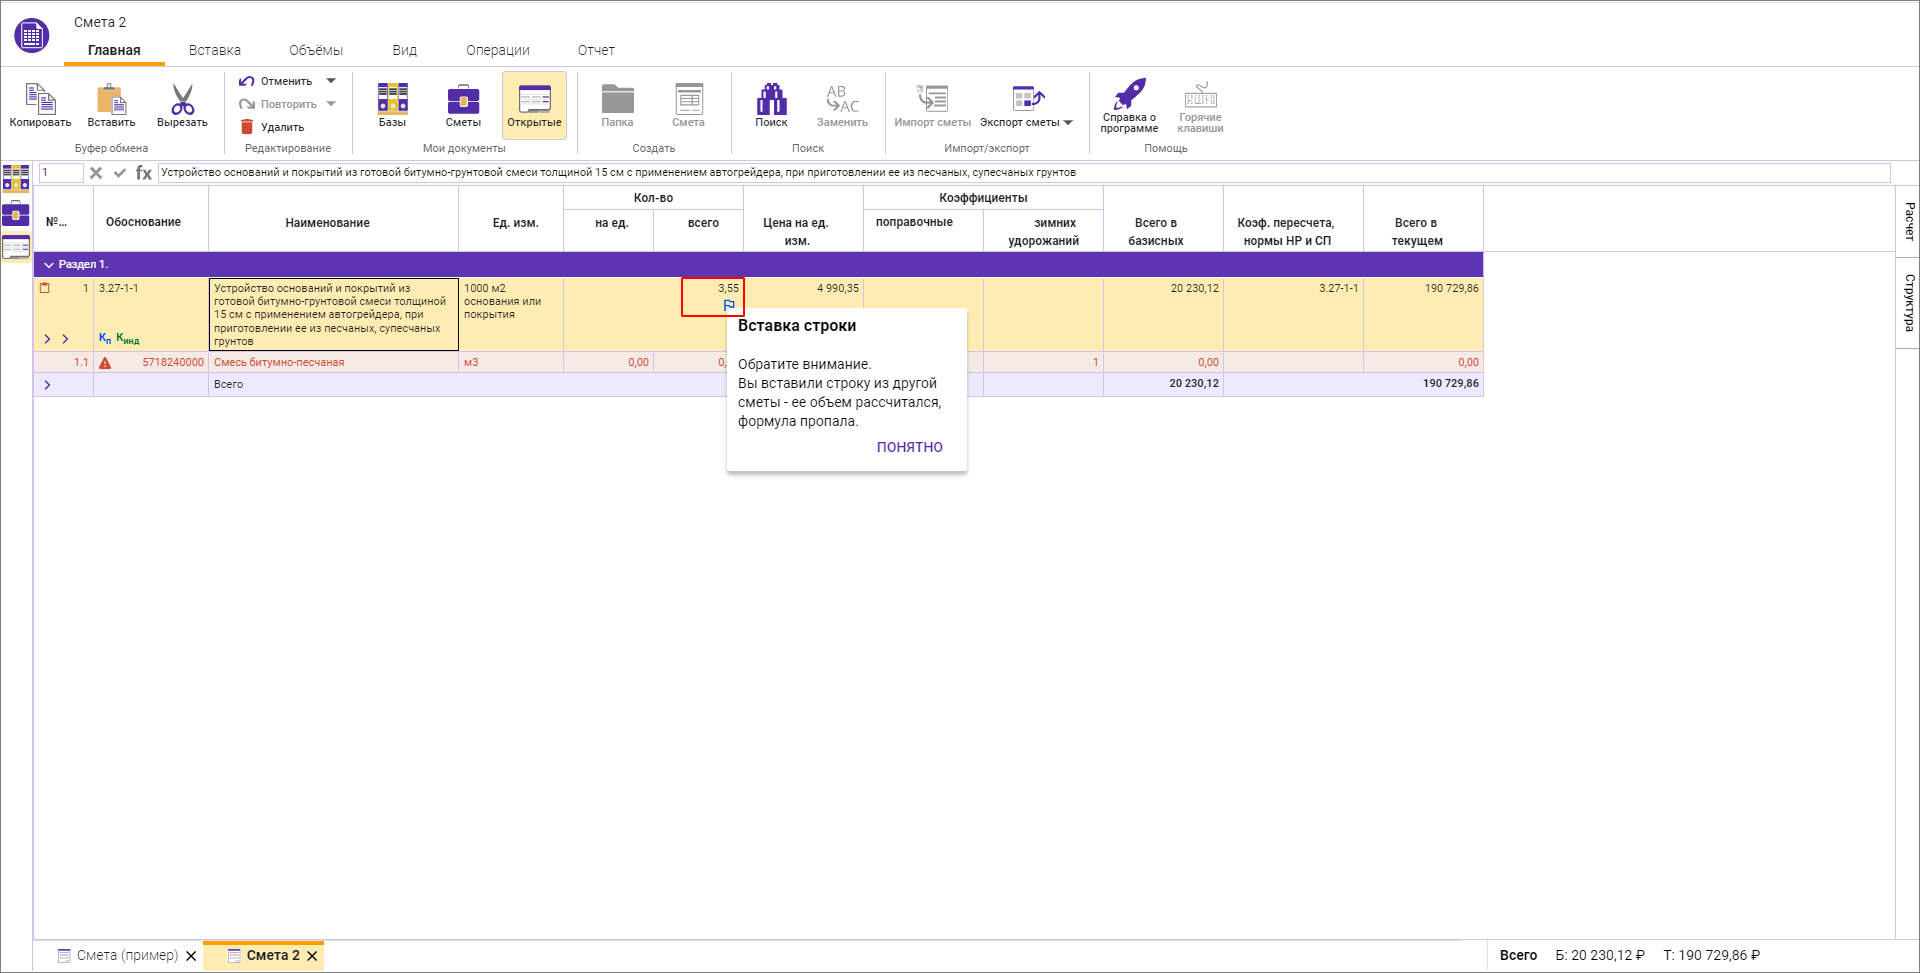Viewport: 1920px width, 973px height.
Task: Expand the Всего row chevron
Action: 47,385
